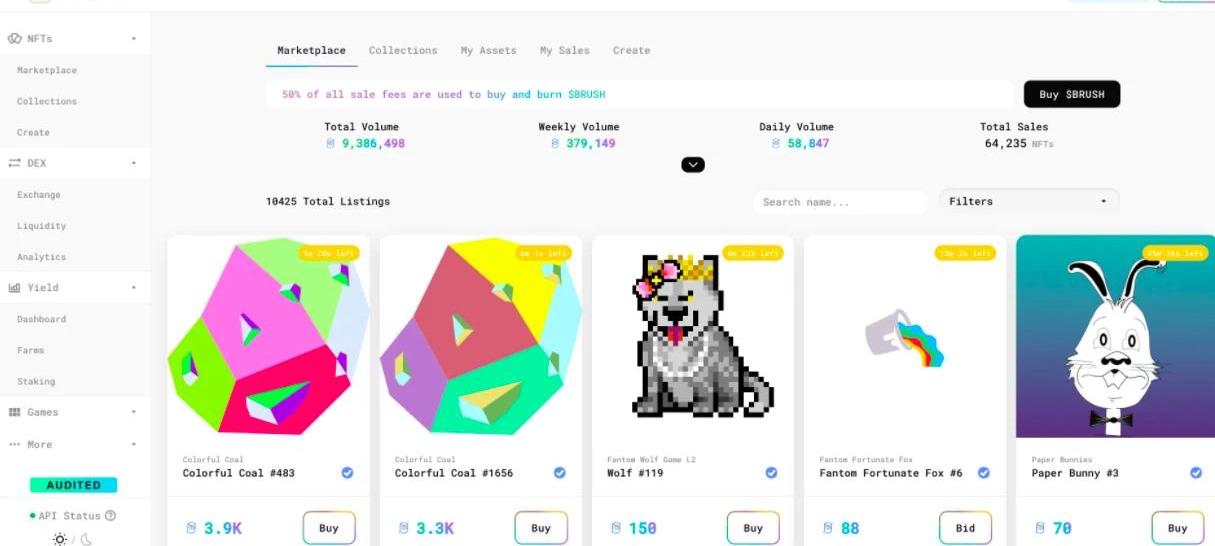Click the Yield chart icon
Viewport: 1215px width, 546px height.
[15, 288]
